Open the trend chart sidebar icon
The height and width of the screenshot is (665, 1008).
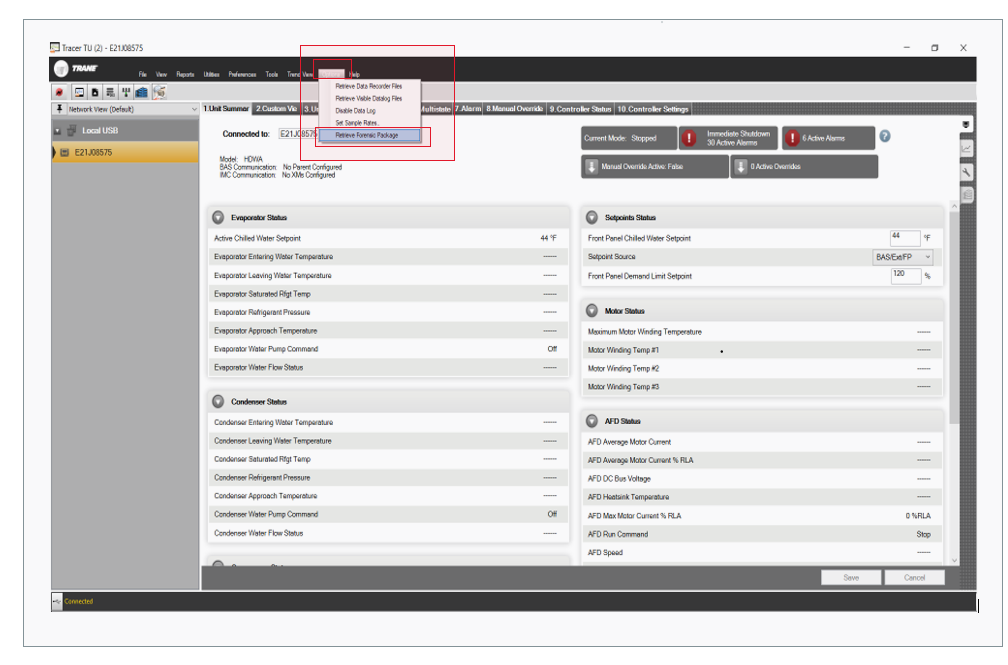tap(966, 149)
